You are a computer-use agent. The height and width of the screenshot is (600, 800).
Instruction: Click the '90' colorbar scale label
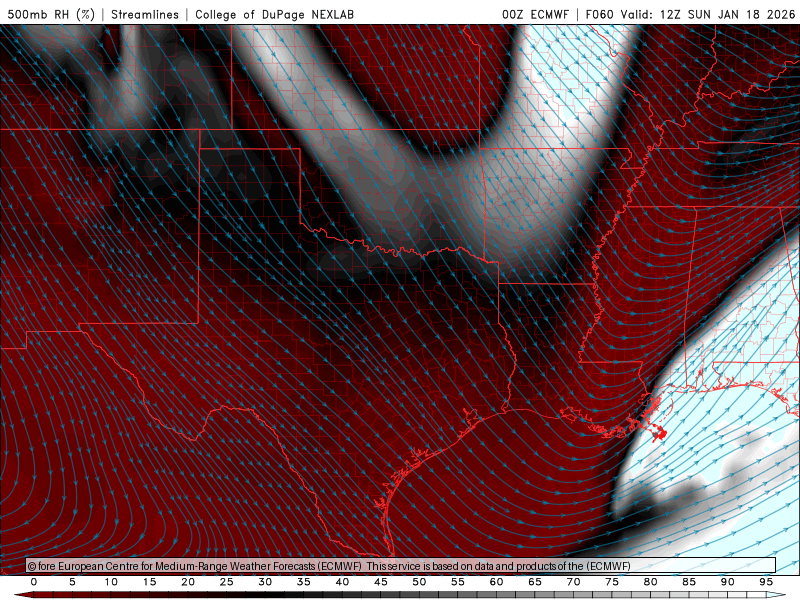[x=727, y=582]
